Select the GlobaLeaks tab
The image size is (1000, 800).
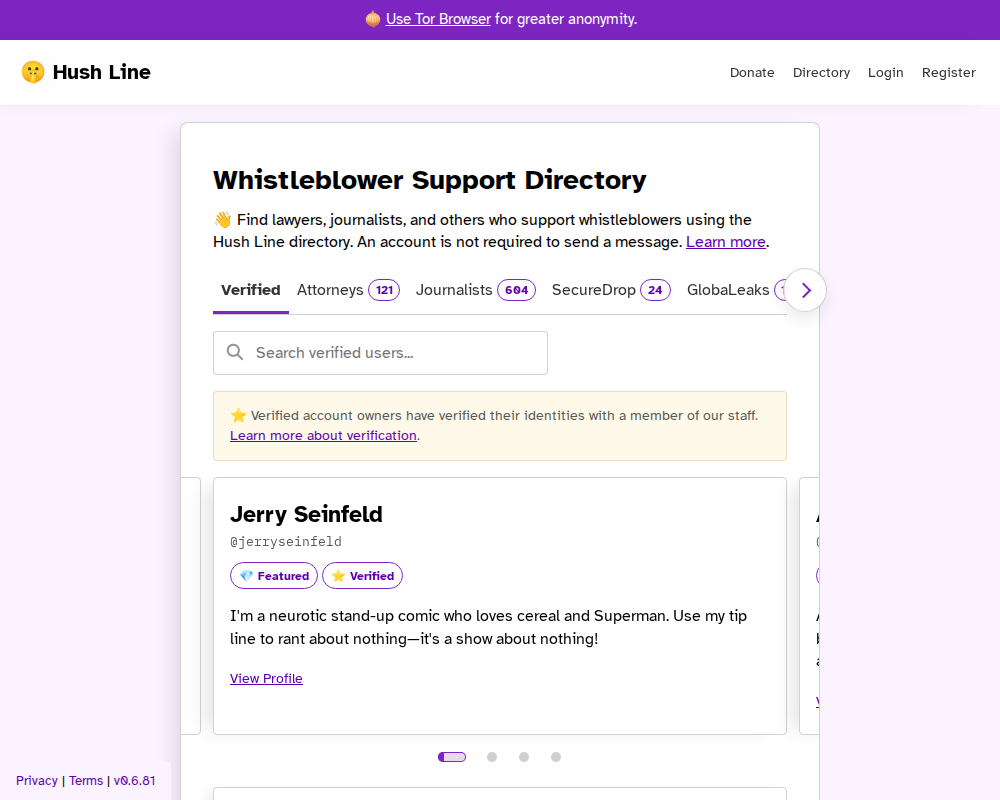click(728, 290)
